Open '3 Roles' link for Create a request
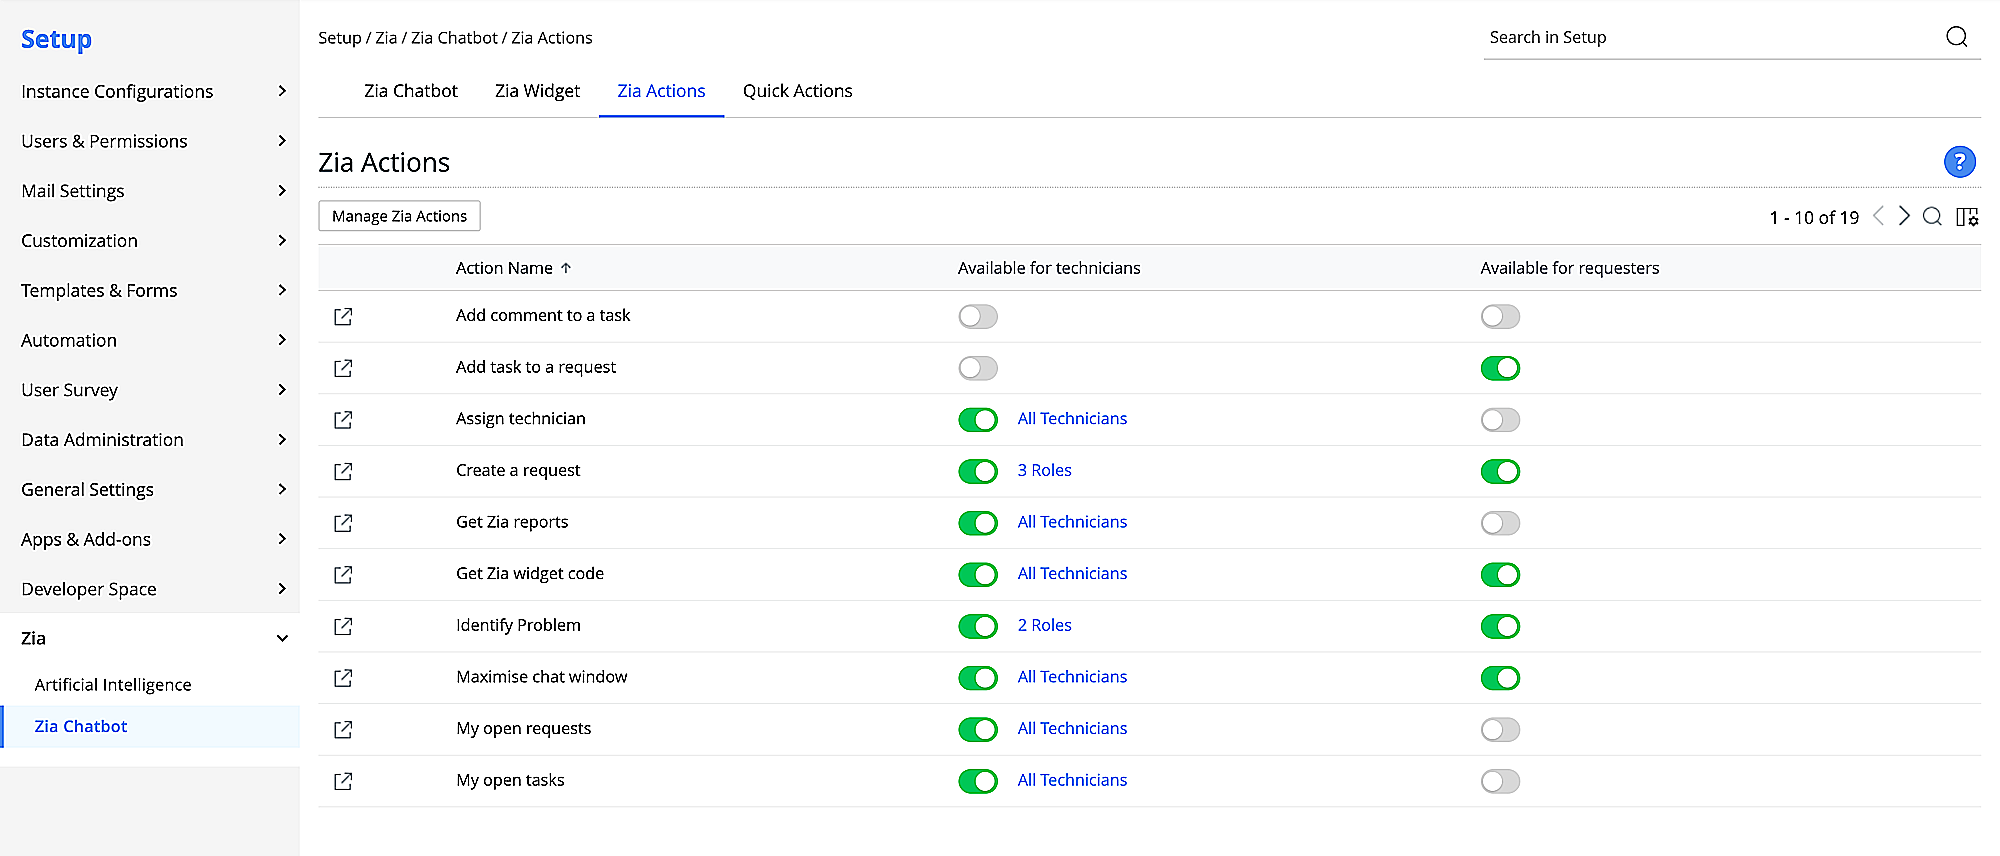This screenshot has width=2000, height=856. pos(1044,470)
